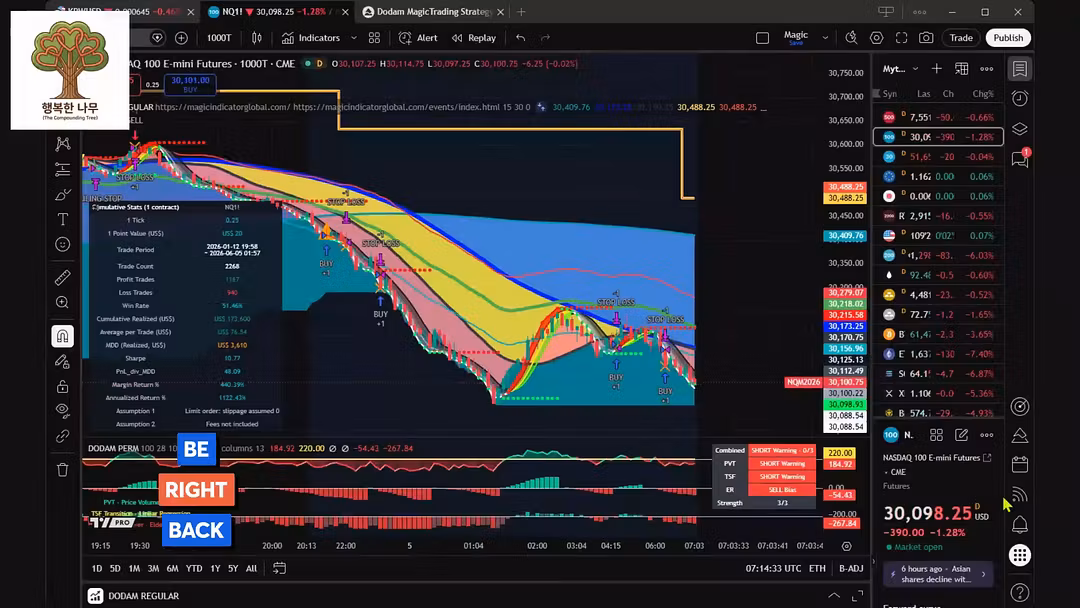Toggle stay in drawing mode

point(63,361)
